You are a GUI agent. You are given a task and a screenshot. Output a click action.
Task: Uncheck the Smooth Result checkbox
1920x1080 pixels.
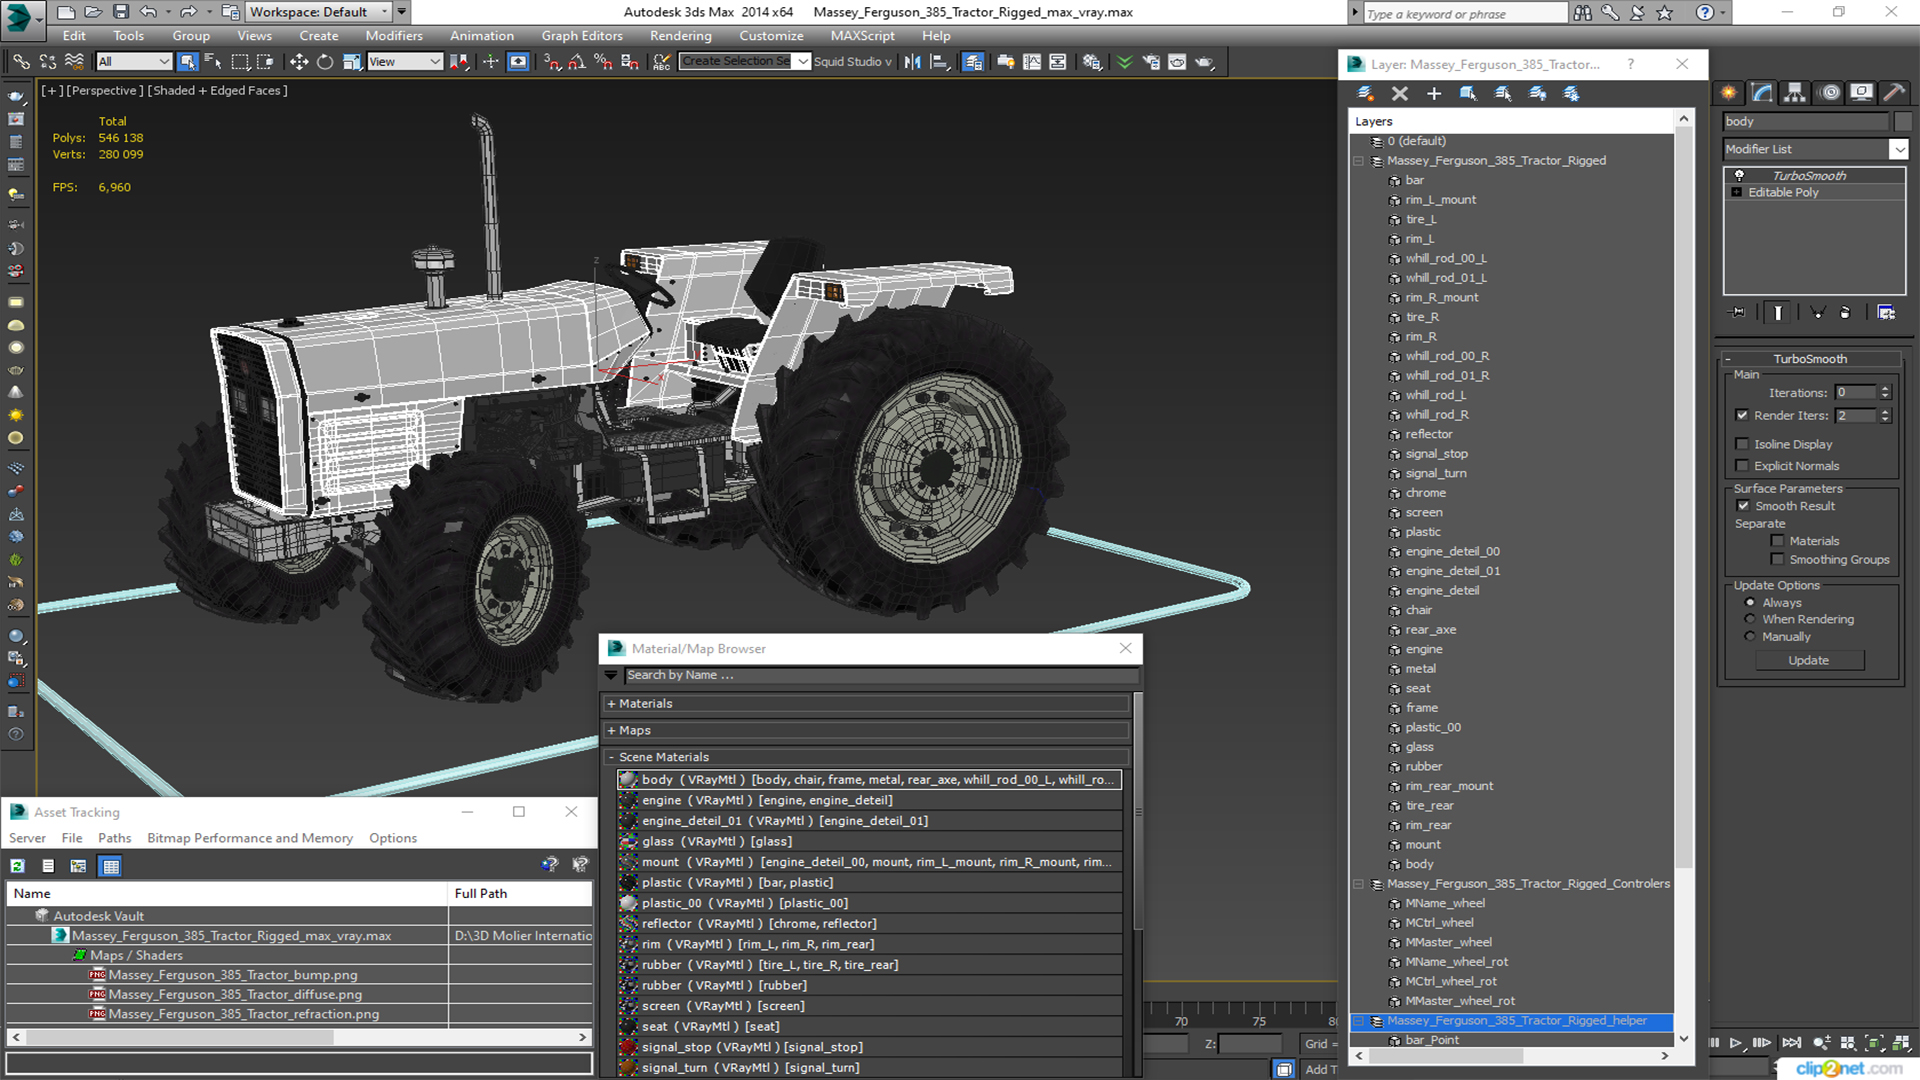coord(1743,506)
